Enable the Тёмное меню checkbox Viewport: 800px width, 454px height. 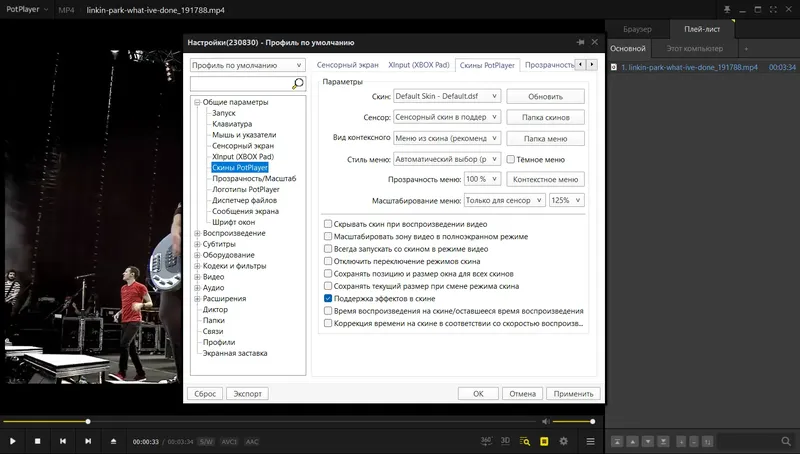[x=511, y=159]
